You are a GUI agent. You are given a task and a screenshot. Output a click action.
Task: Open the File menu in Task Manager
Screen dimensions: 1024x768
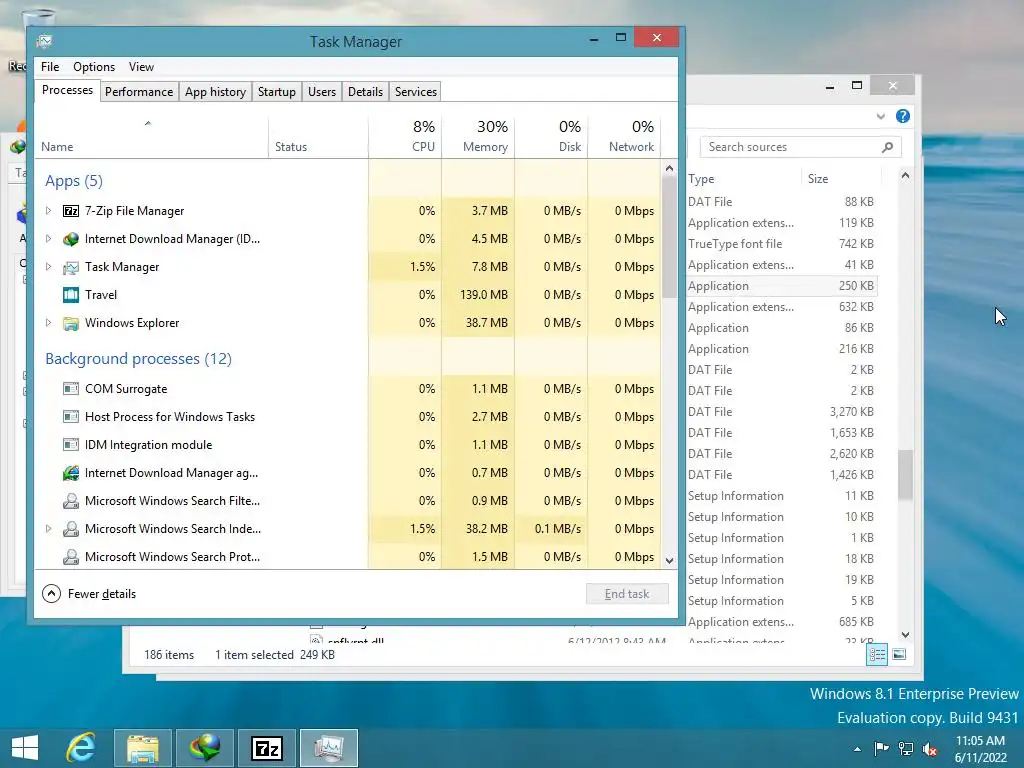tap(50, 67)
